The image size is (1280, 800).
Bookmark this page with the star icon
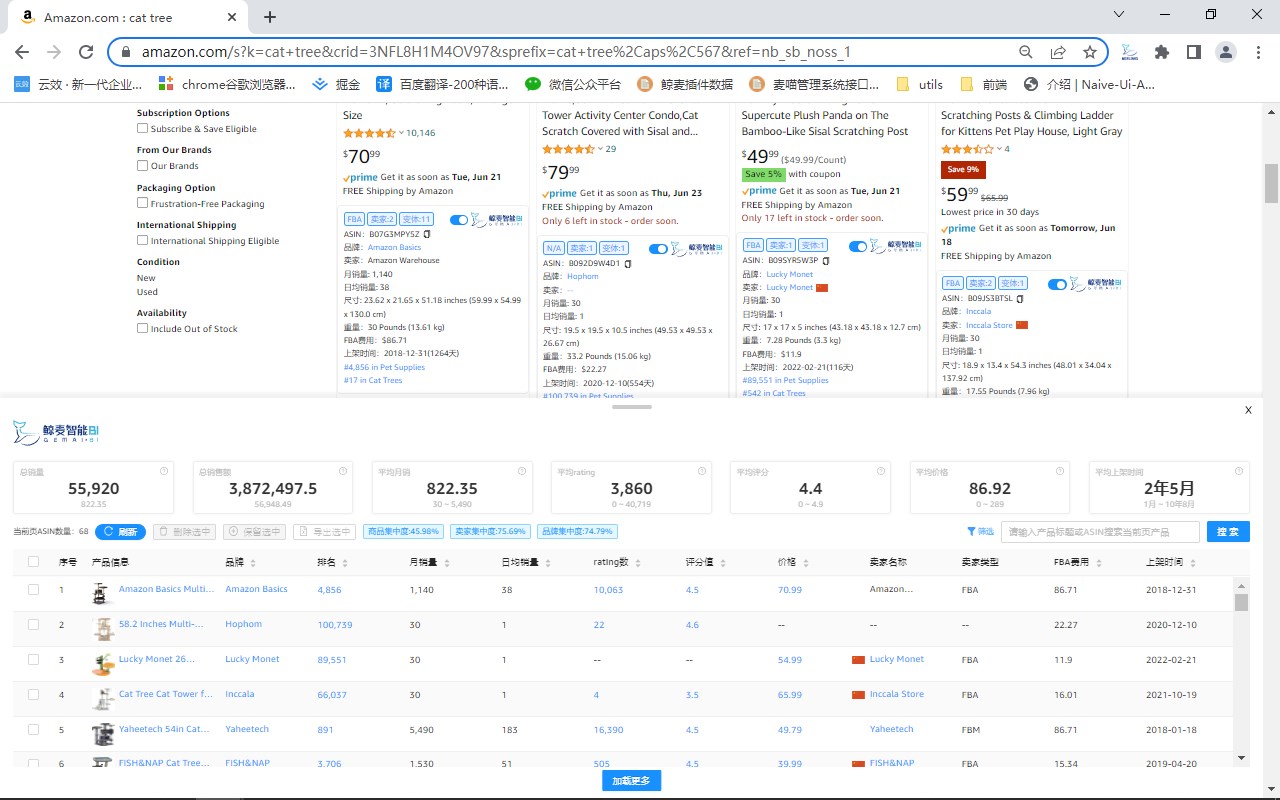(x=1090, y=52)
